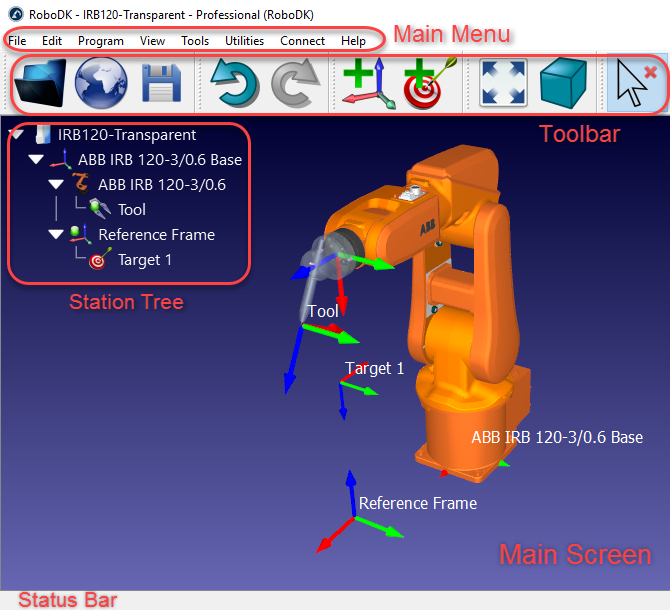Select Target 1 in station tree

click(144, 260)
